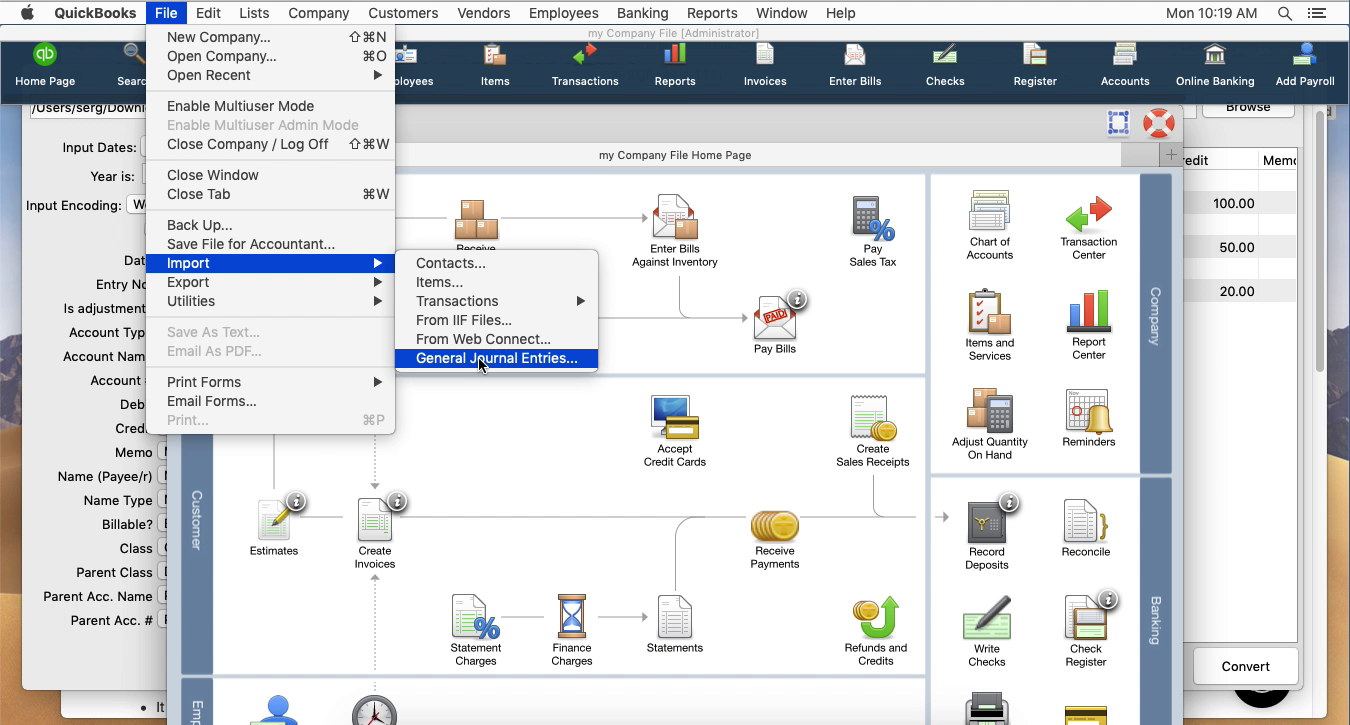Open Items in the toolbar

coord(495,65)
